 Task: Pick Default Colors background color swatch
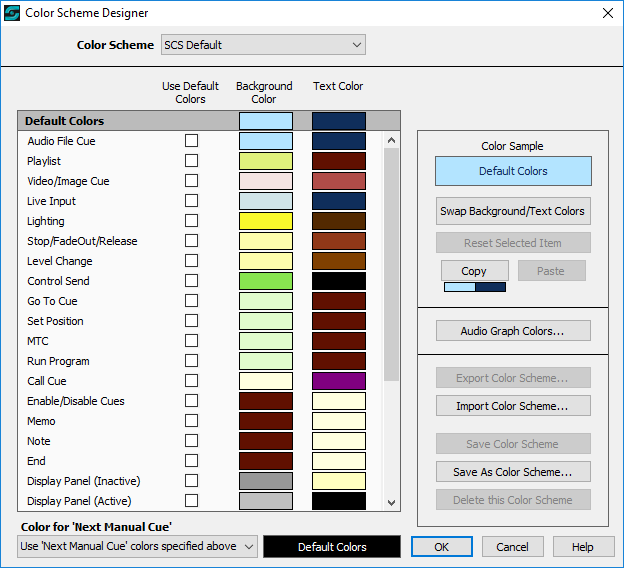[266, 121]
